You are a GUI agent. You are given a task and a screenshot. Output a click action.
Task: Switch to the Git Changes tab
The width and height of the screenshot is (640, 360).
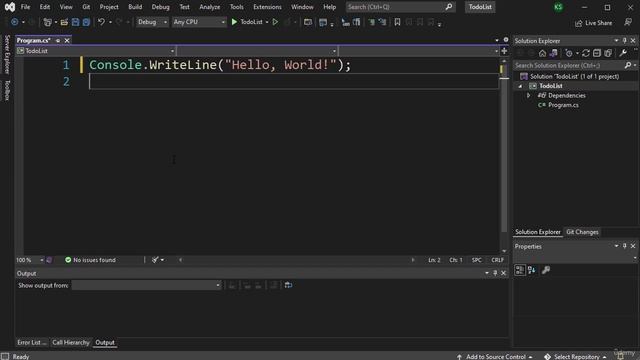582,232
